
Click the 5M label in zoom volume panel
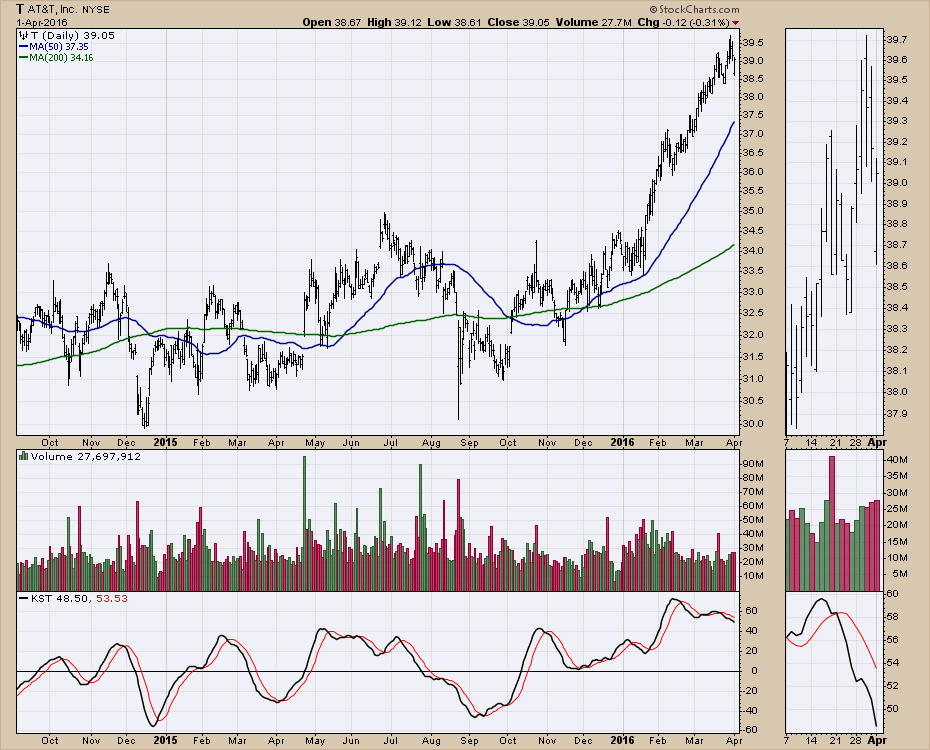(x=899, y=574)
